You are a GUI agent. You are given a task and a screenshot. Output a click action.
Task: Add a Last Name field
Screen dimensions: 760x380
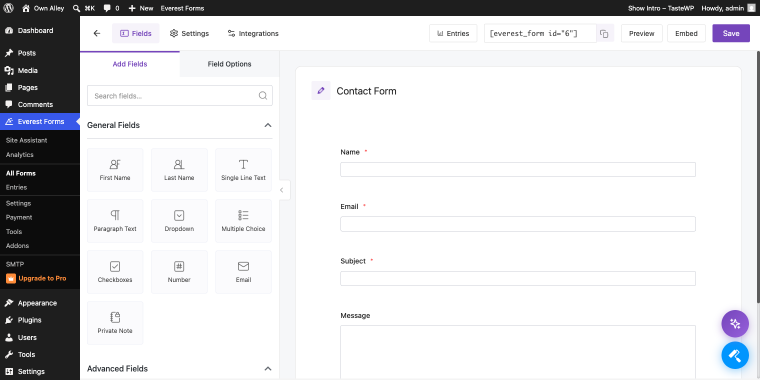179,170
